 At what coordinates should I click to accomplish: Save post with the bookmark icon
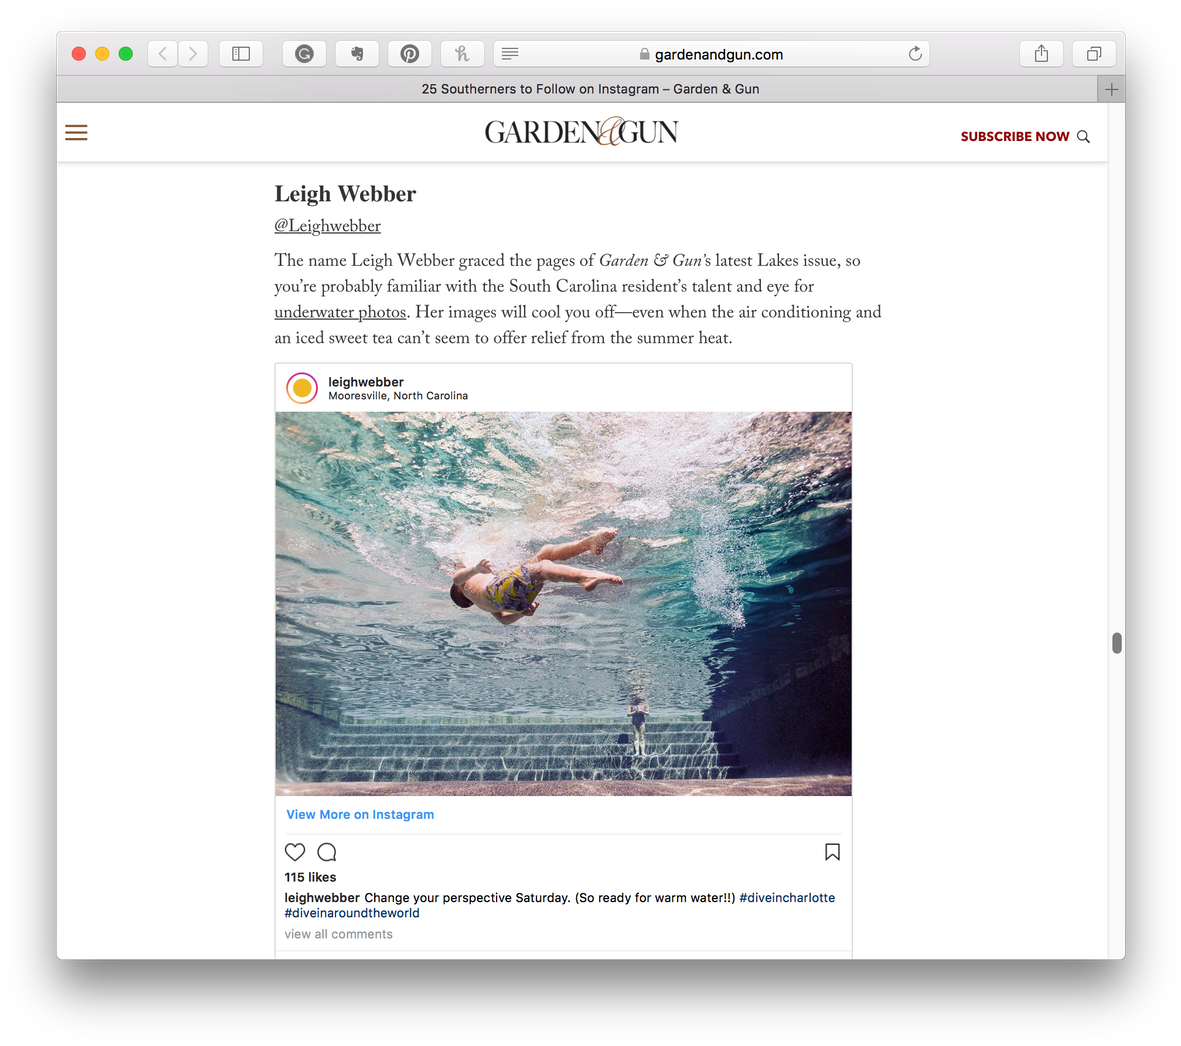point(832,852)
